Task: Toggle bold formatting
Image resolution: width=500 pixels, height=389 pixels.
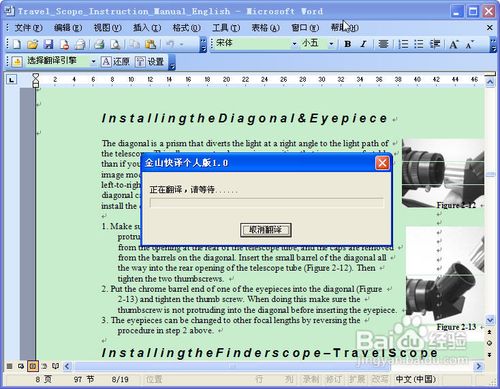Action: [x=347, y=44]
